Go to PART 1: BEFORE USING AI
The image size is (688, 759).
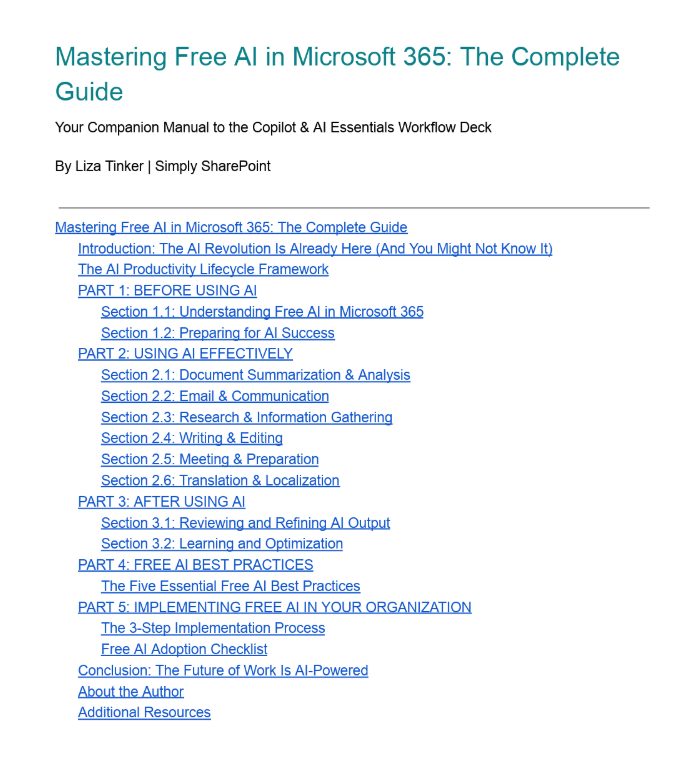click(167, 291)
